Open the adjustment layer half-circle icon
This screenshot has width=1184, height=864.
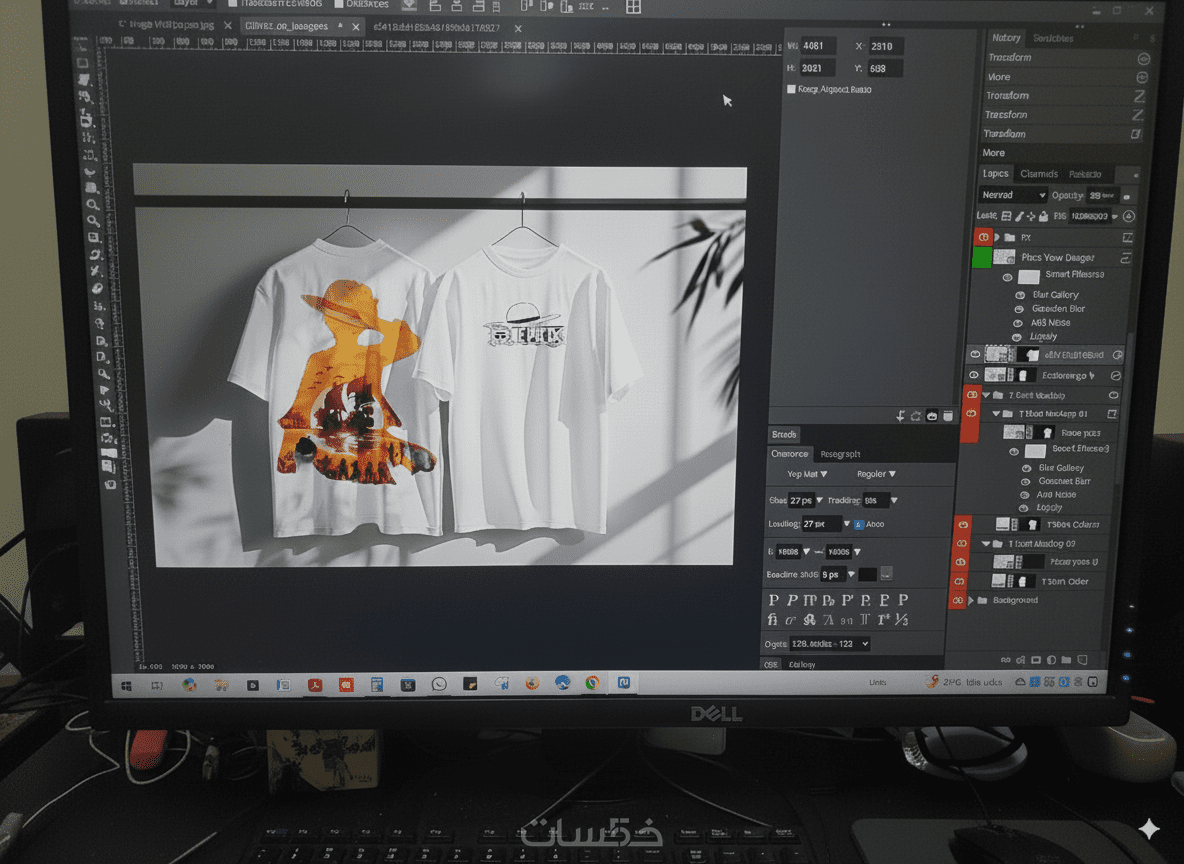coord(1051,659)
